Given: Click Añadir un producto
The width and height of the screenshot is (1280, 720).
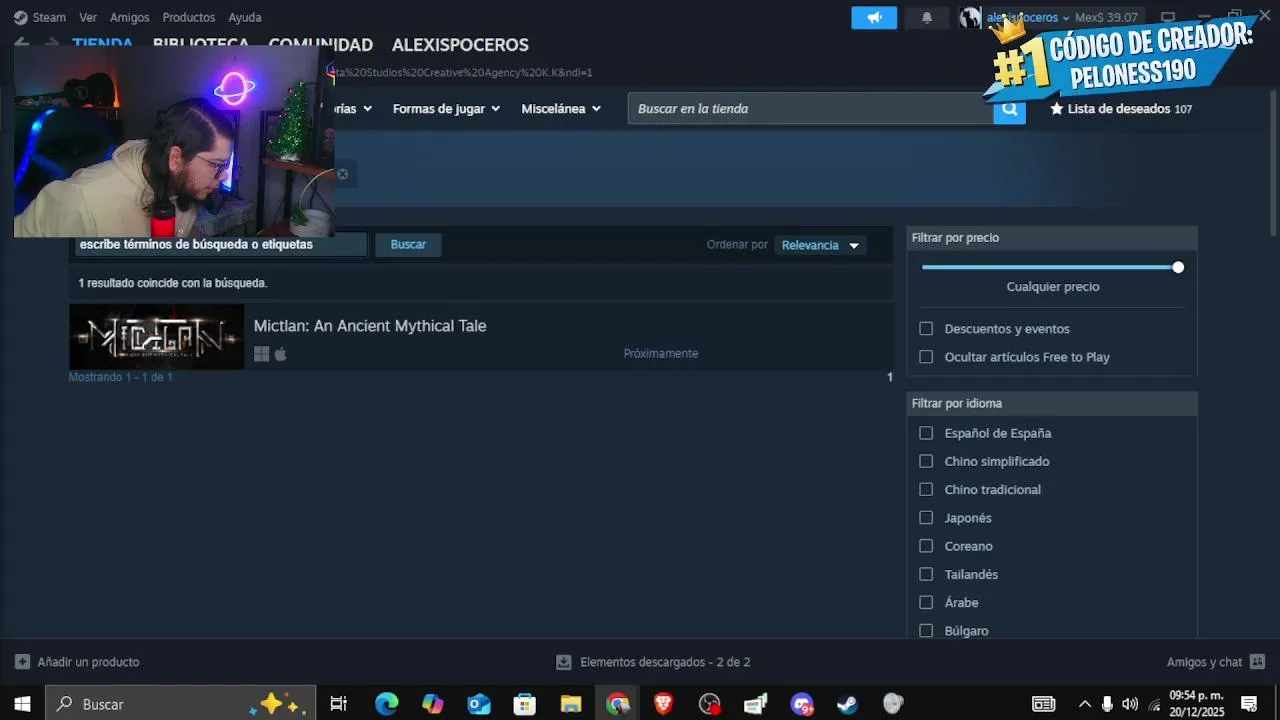Looking at the screenshot, I should click(88, 662).
